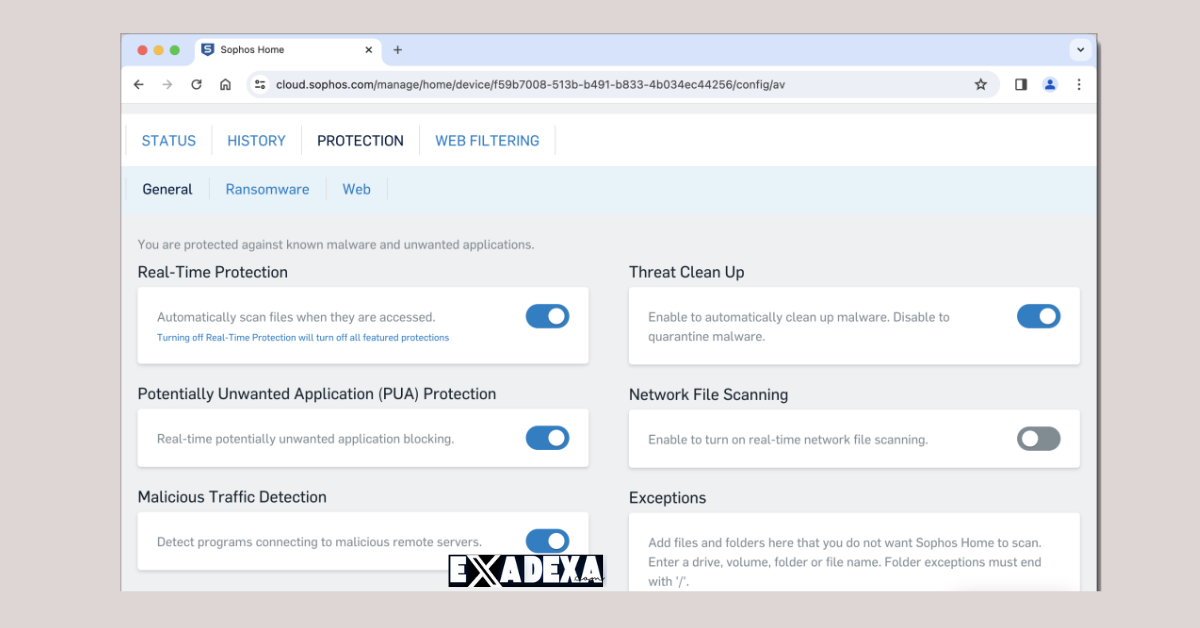Click the browser back arrow
The width and height of the screenshot is (1200, 628).
click(138, 84)
